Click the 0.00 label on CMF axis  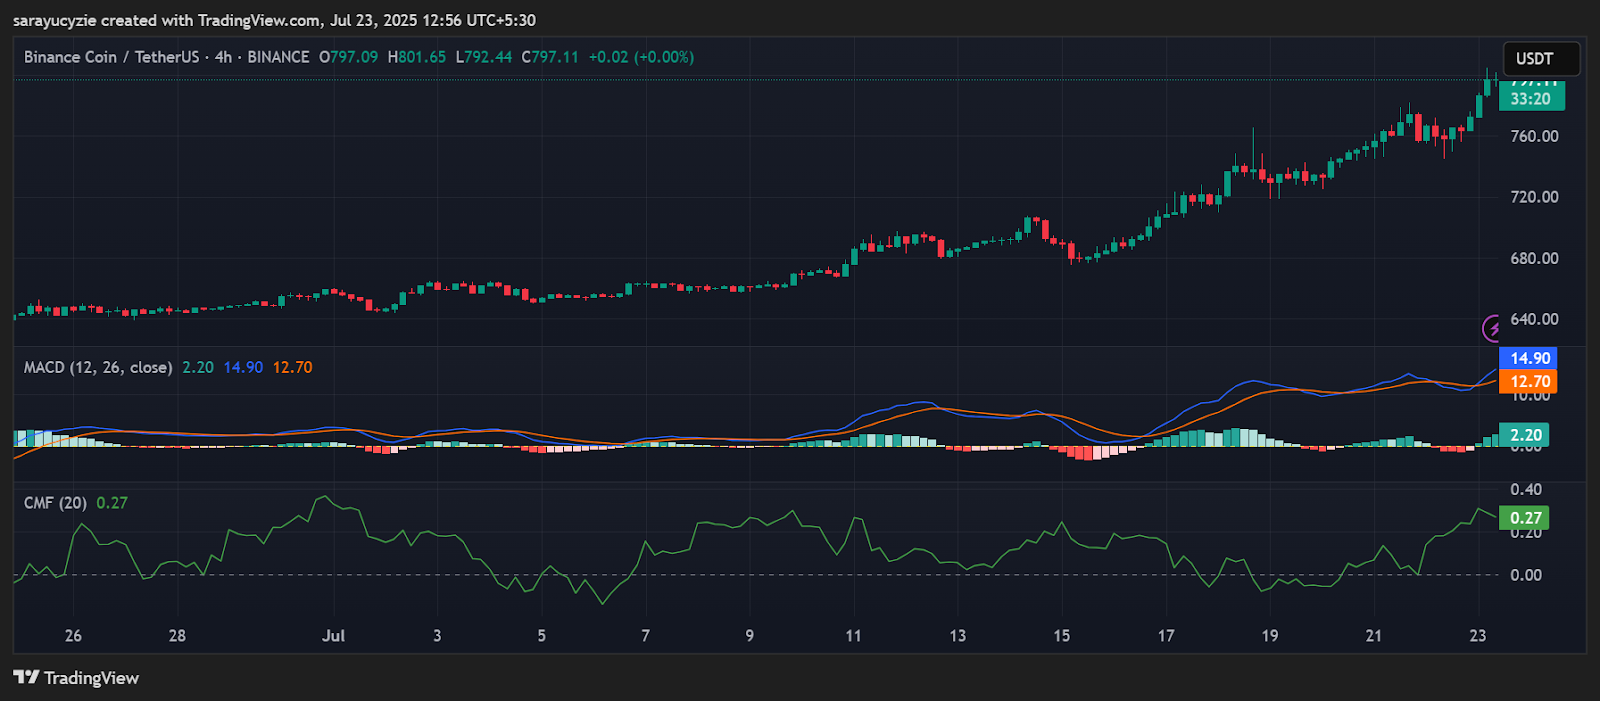[x=1526, y=575]
